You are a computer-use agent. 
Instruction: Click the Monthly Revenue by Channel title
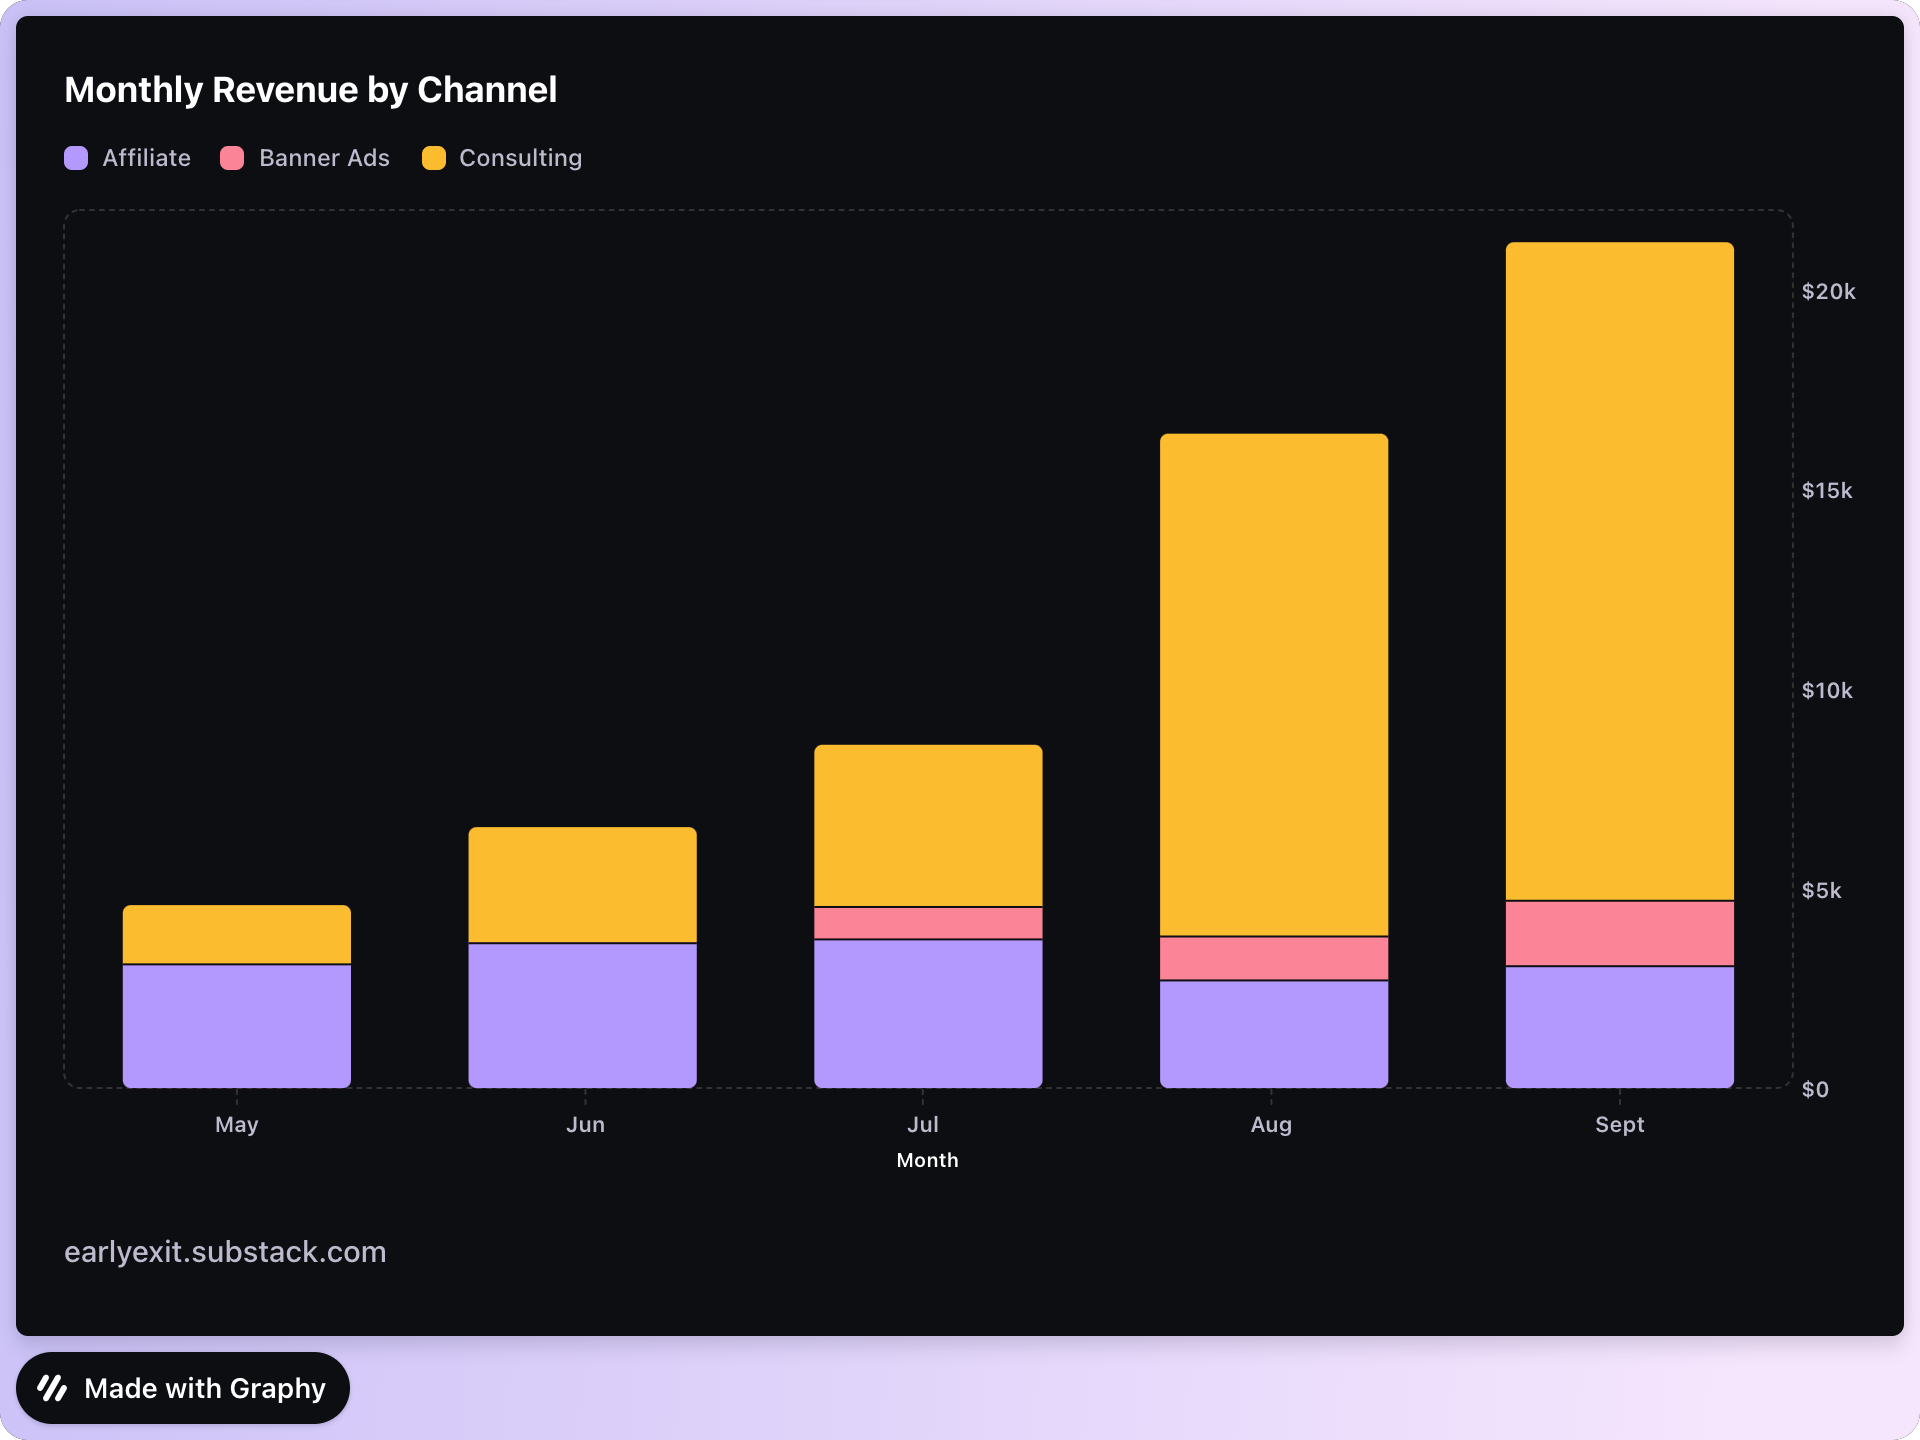tap(310, 90)
